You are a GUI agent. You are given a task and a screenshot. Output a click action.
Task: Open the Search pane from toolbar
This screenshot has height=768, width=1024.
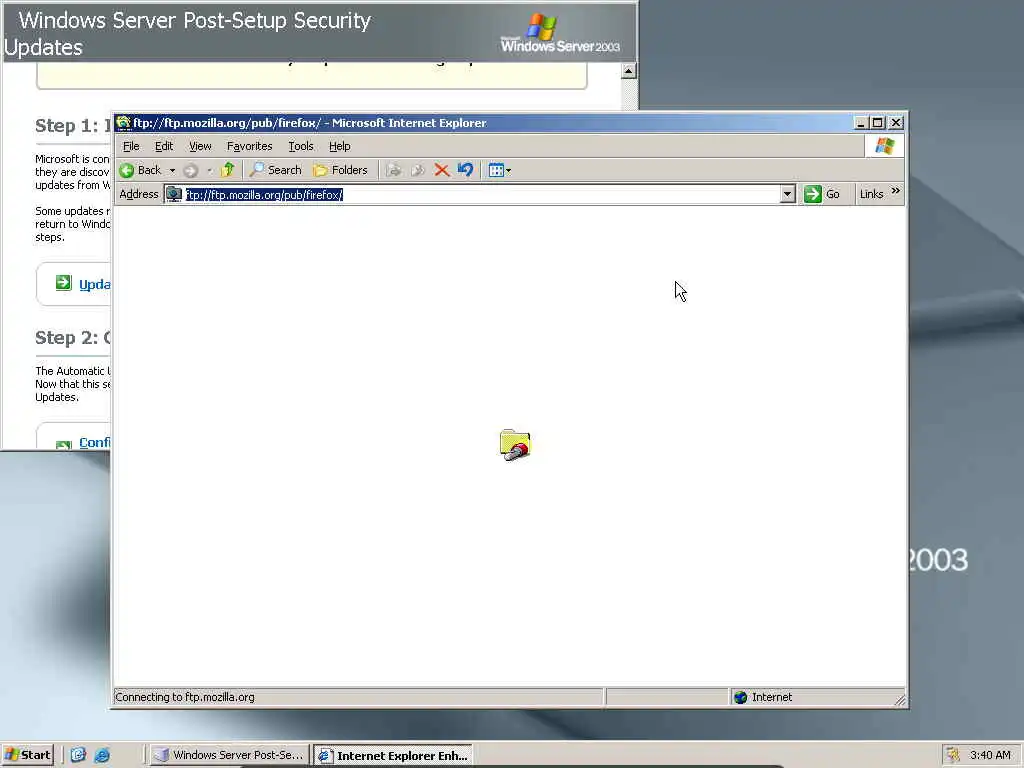[x=276, y=170]
